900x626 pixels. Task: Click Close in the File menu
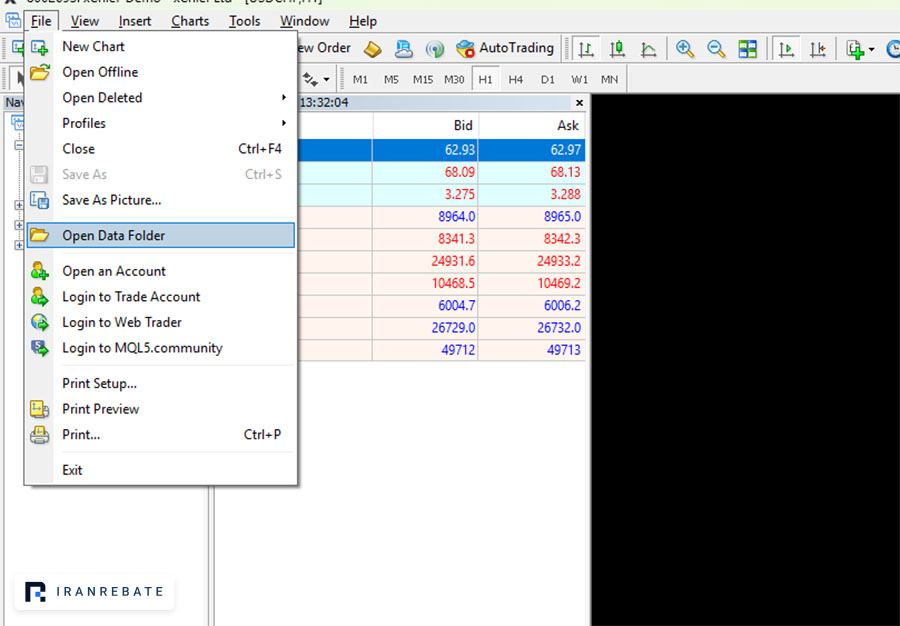click(x=161, y=149)
